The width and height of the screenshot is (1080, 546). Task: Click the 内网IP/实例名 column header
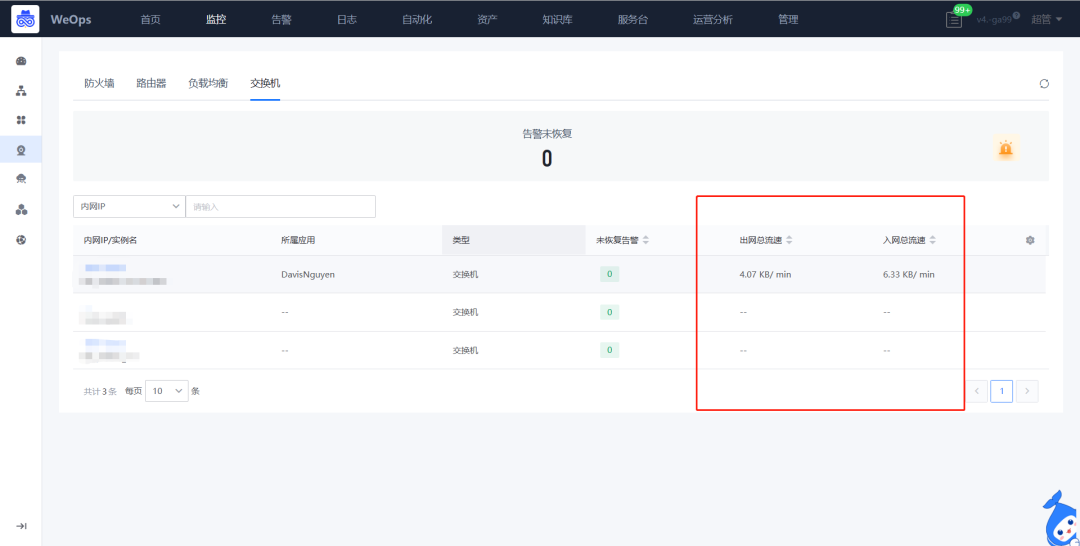click(110, 240)
